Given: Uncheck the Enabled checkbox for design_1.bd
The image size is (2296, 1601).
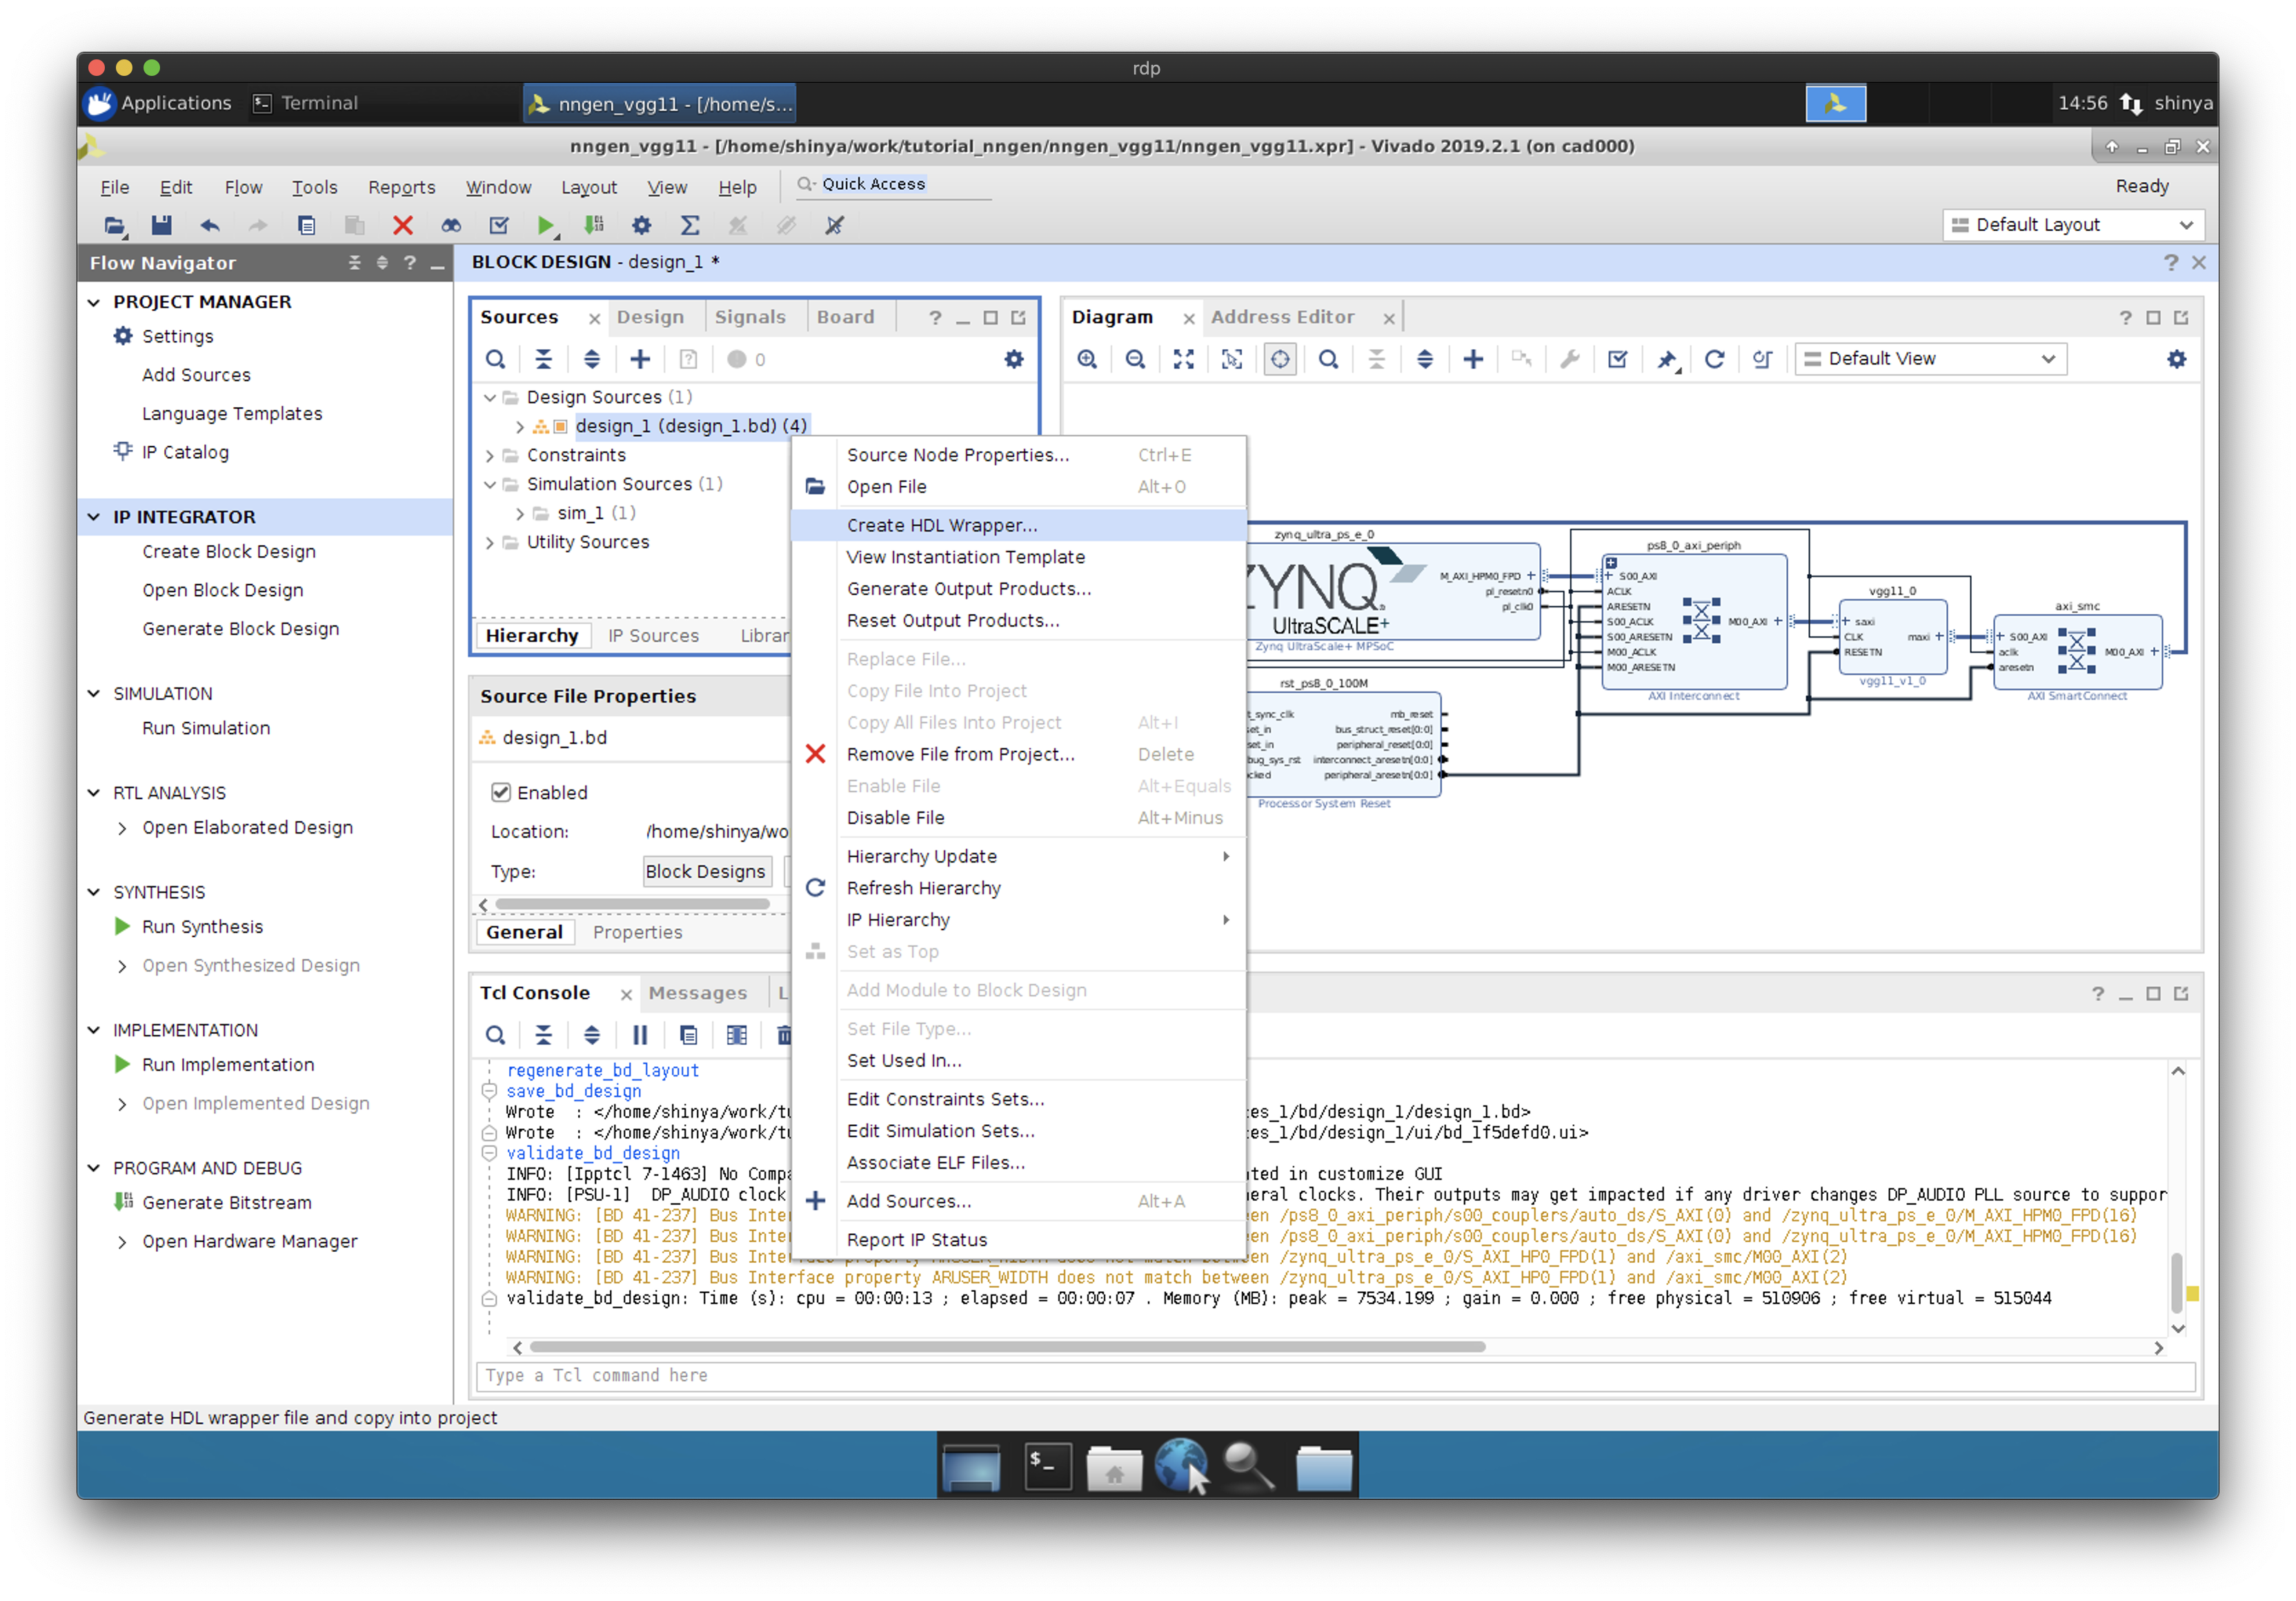Looking at the screenshot, I should tap(501, 792).
